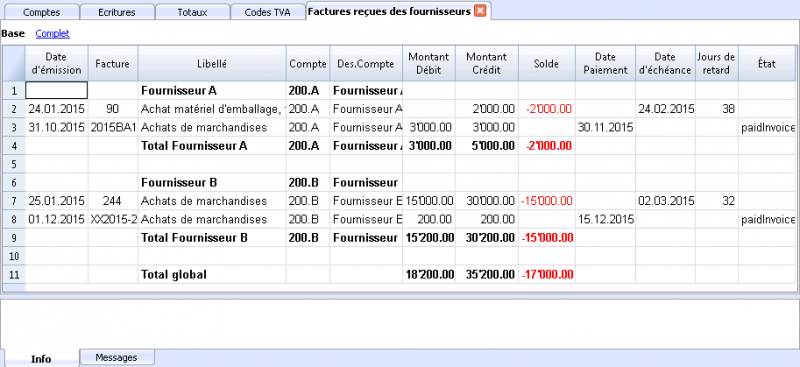Go to the Totaux tab

pyautogui.click(x=192, y=13)
